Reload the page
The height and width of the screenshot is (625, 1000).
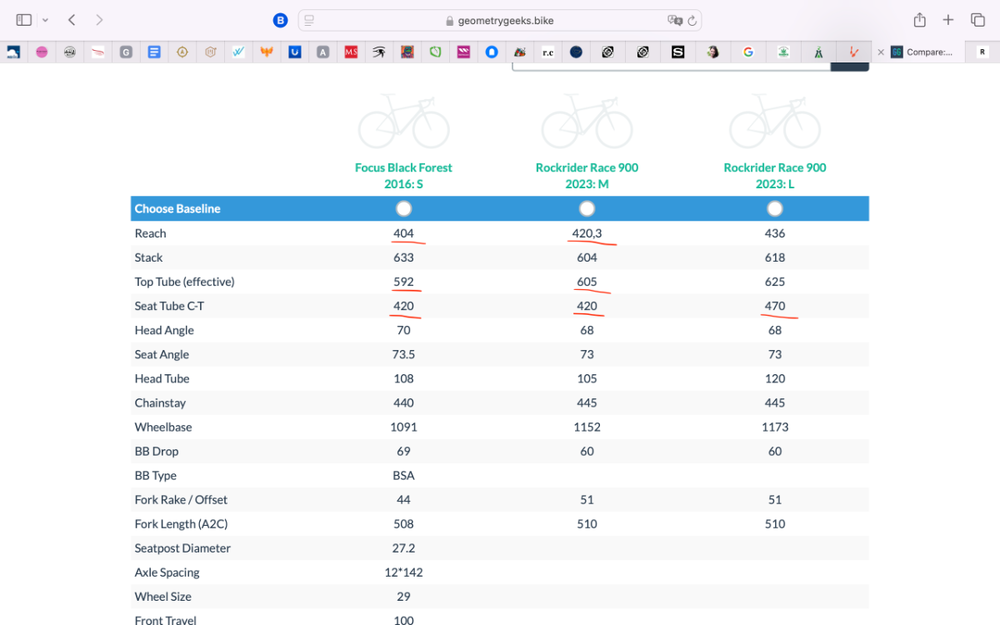692,20
